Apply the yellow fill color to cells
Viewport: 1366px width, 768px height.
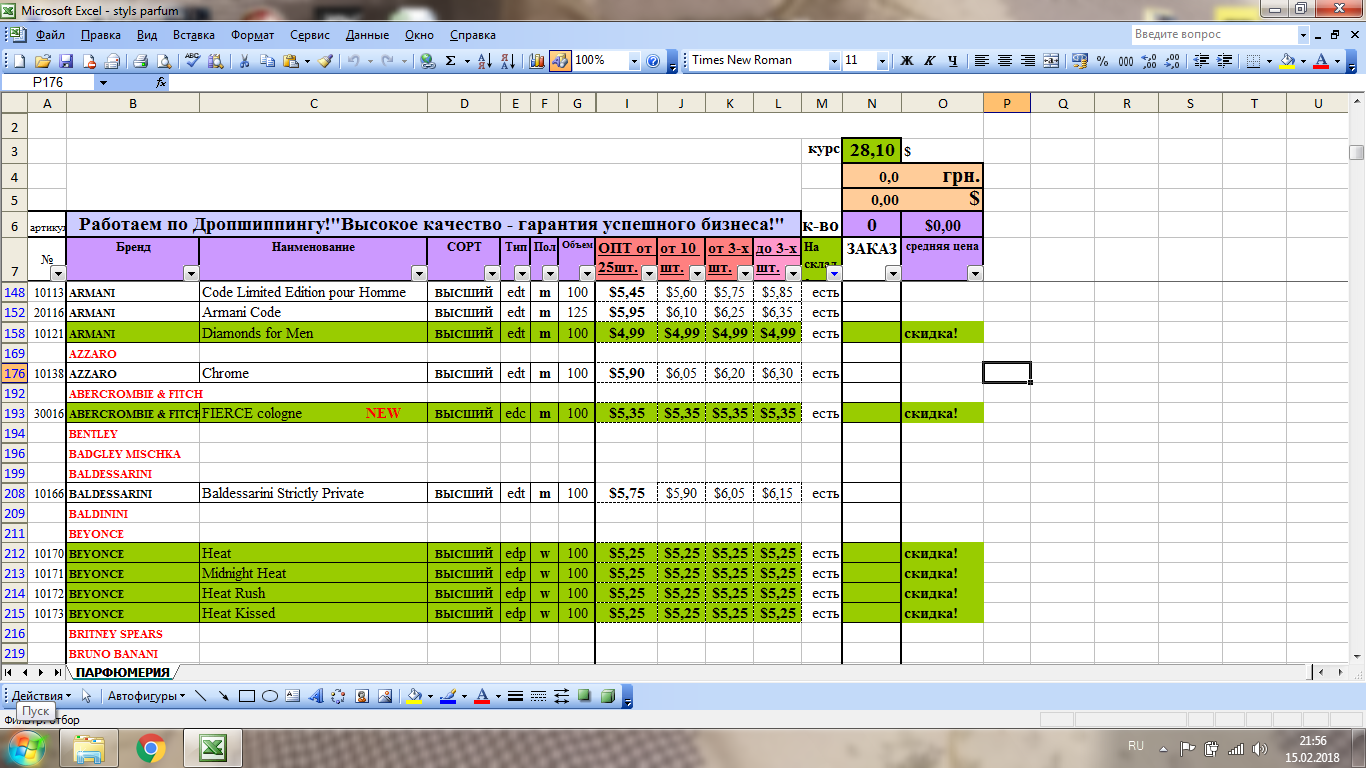1288,61
